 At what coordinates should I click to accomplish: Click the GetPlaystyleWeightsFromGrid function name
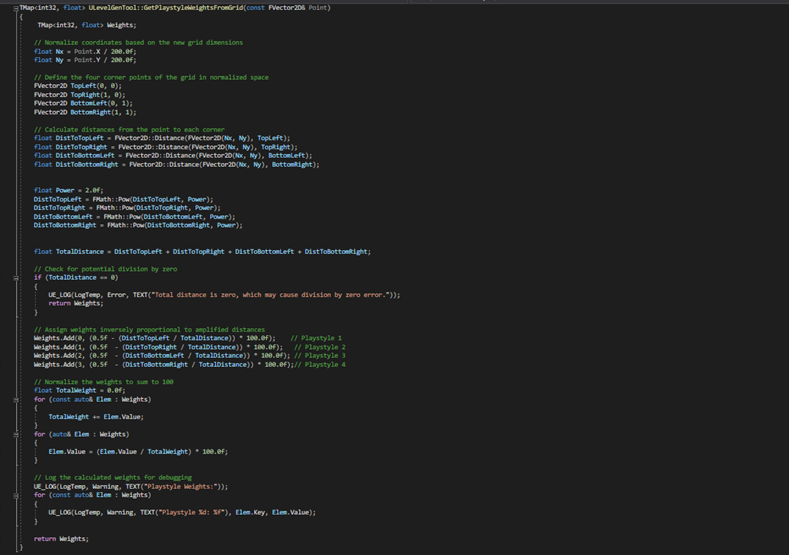coord(192,7)
